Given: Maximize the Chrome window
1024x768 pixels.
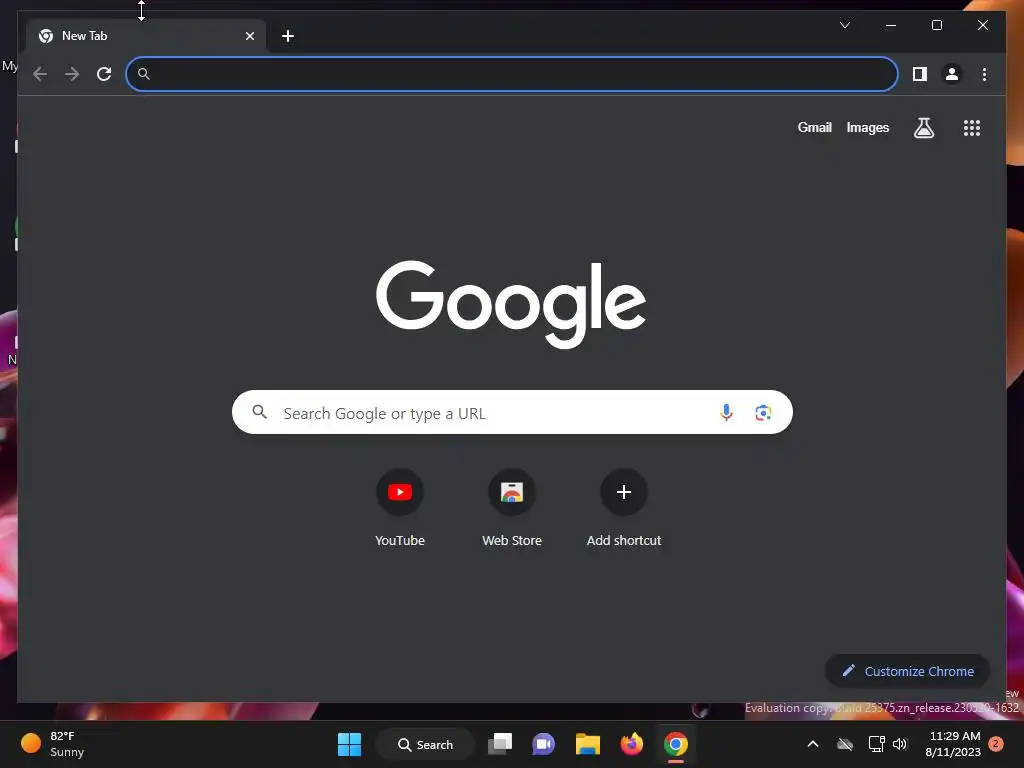Looking at the screenshot, I should tap(936, 25).
